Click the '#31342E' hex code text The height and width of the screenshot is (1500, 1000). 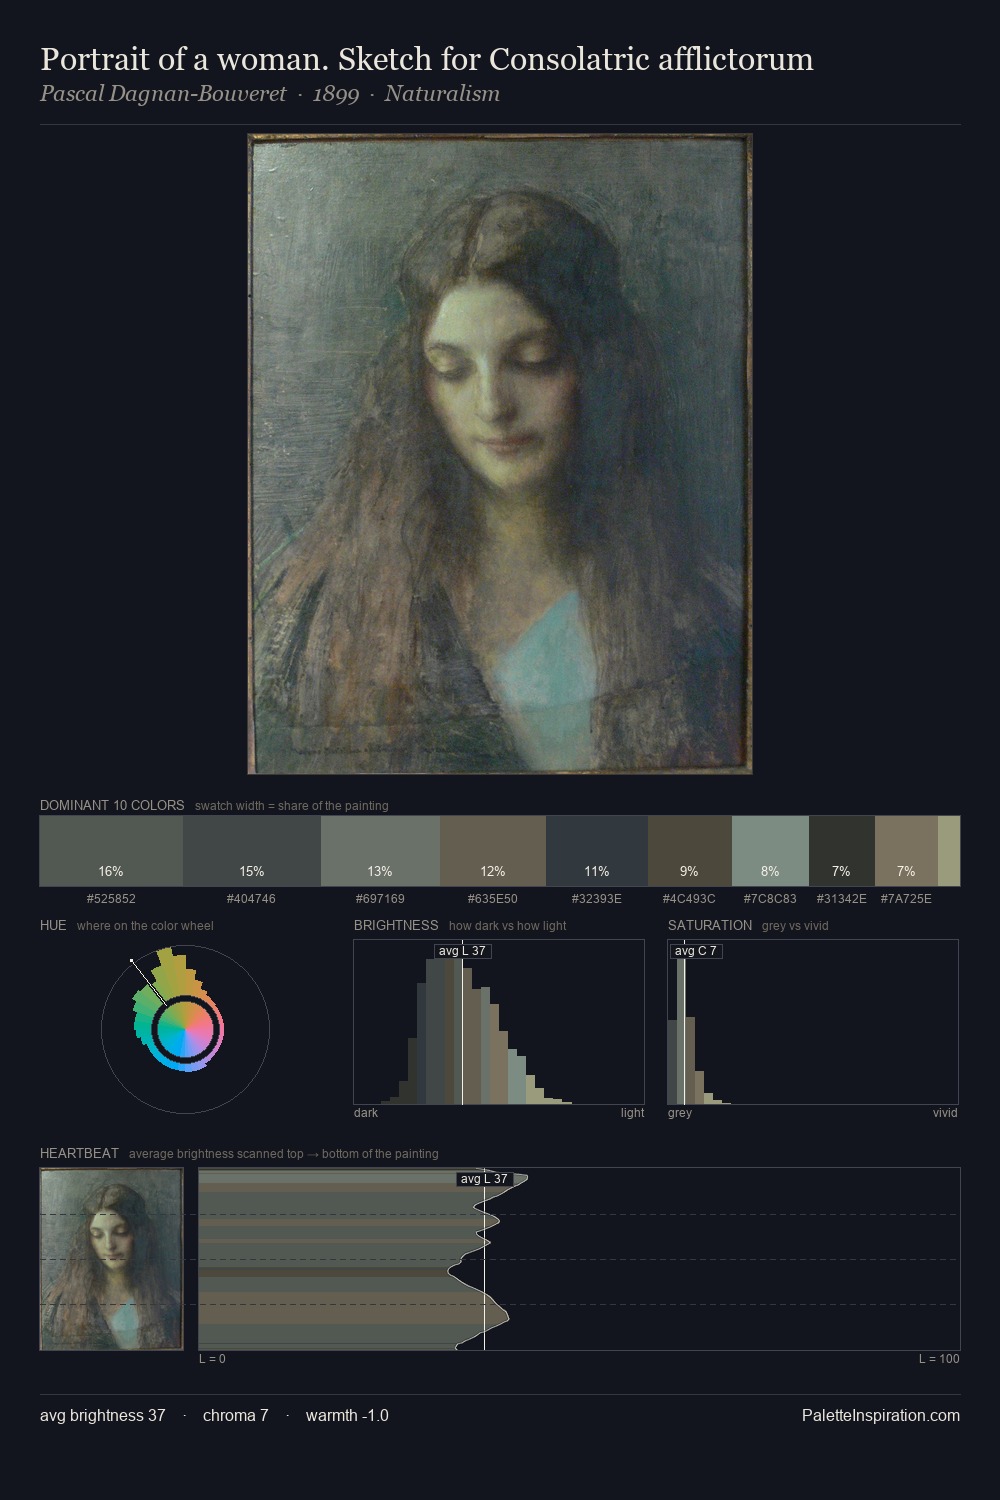click(x=842, y=899)
